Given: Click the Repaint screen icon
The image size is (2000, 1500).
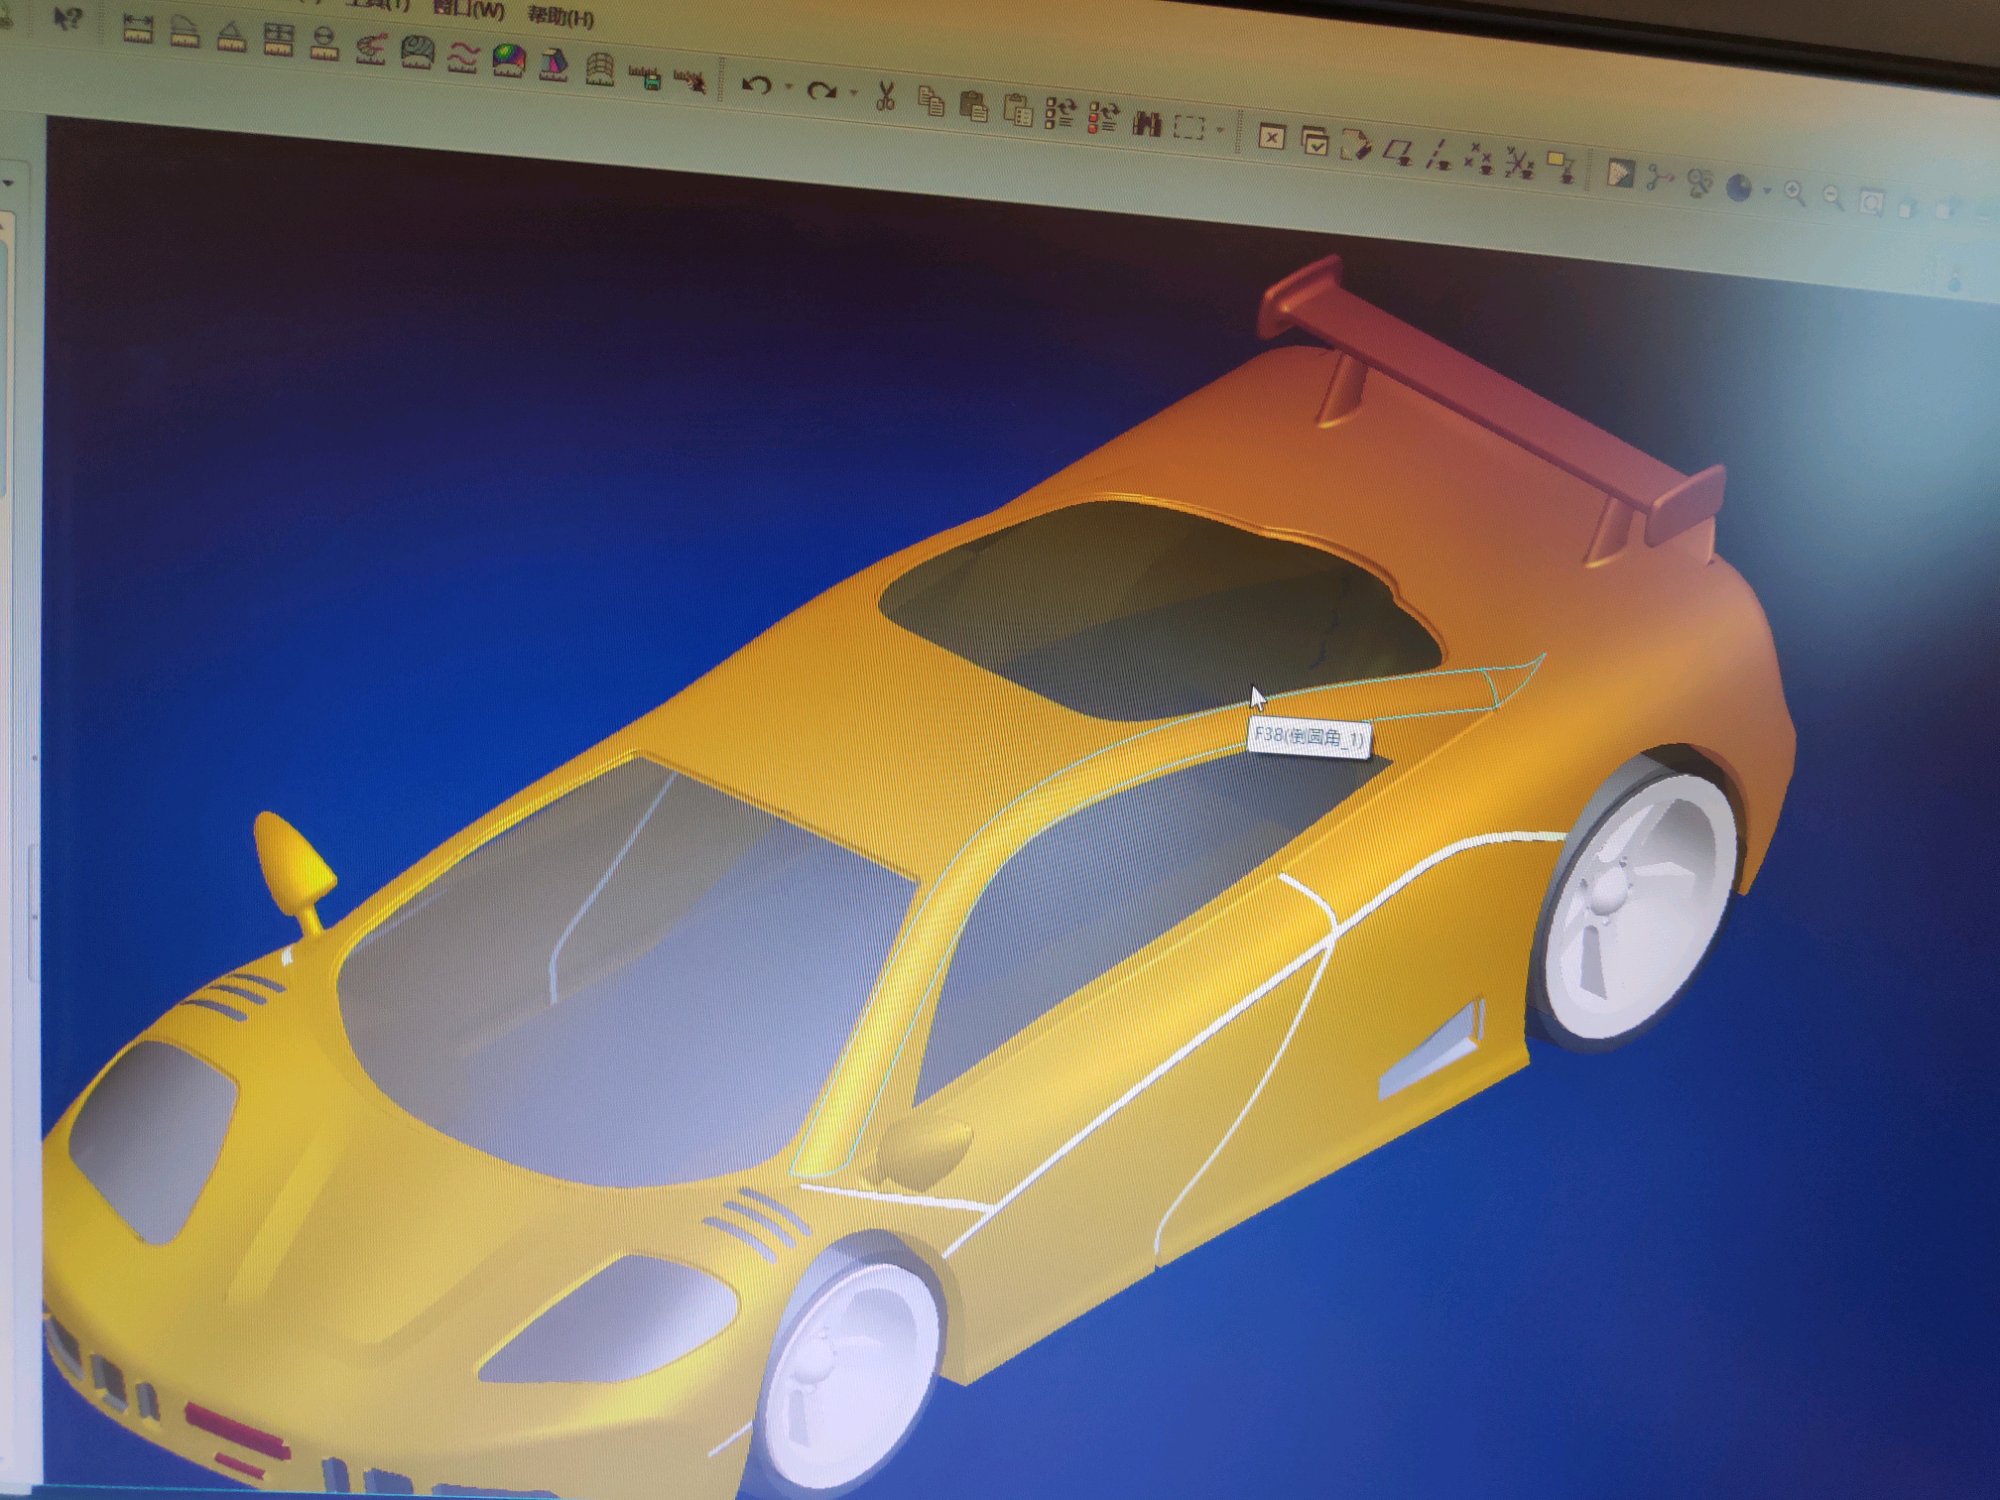Looking at the screenshot, I should click(1619, 173).
